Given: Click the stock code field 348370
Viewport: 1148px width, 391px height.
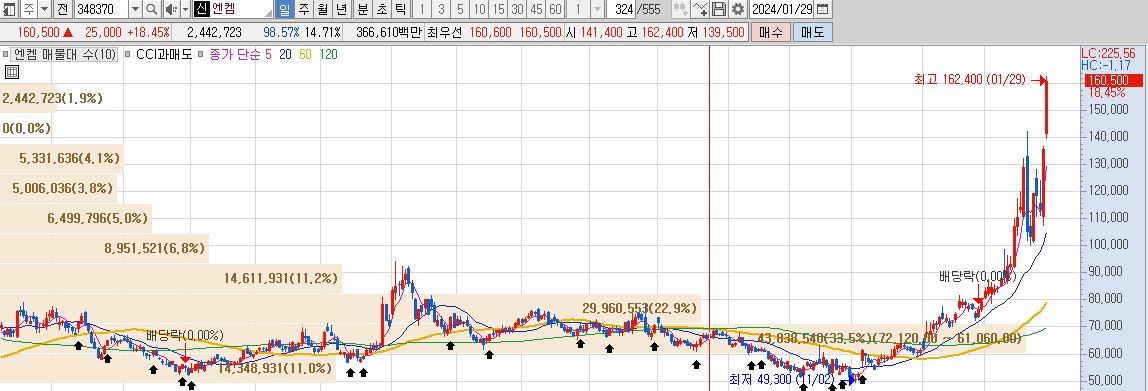Looking at the screenshot, I should click(x=101, y=9).
